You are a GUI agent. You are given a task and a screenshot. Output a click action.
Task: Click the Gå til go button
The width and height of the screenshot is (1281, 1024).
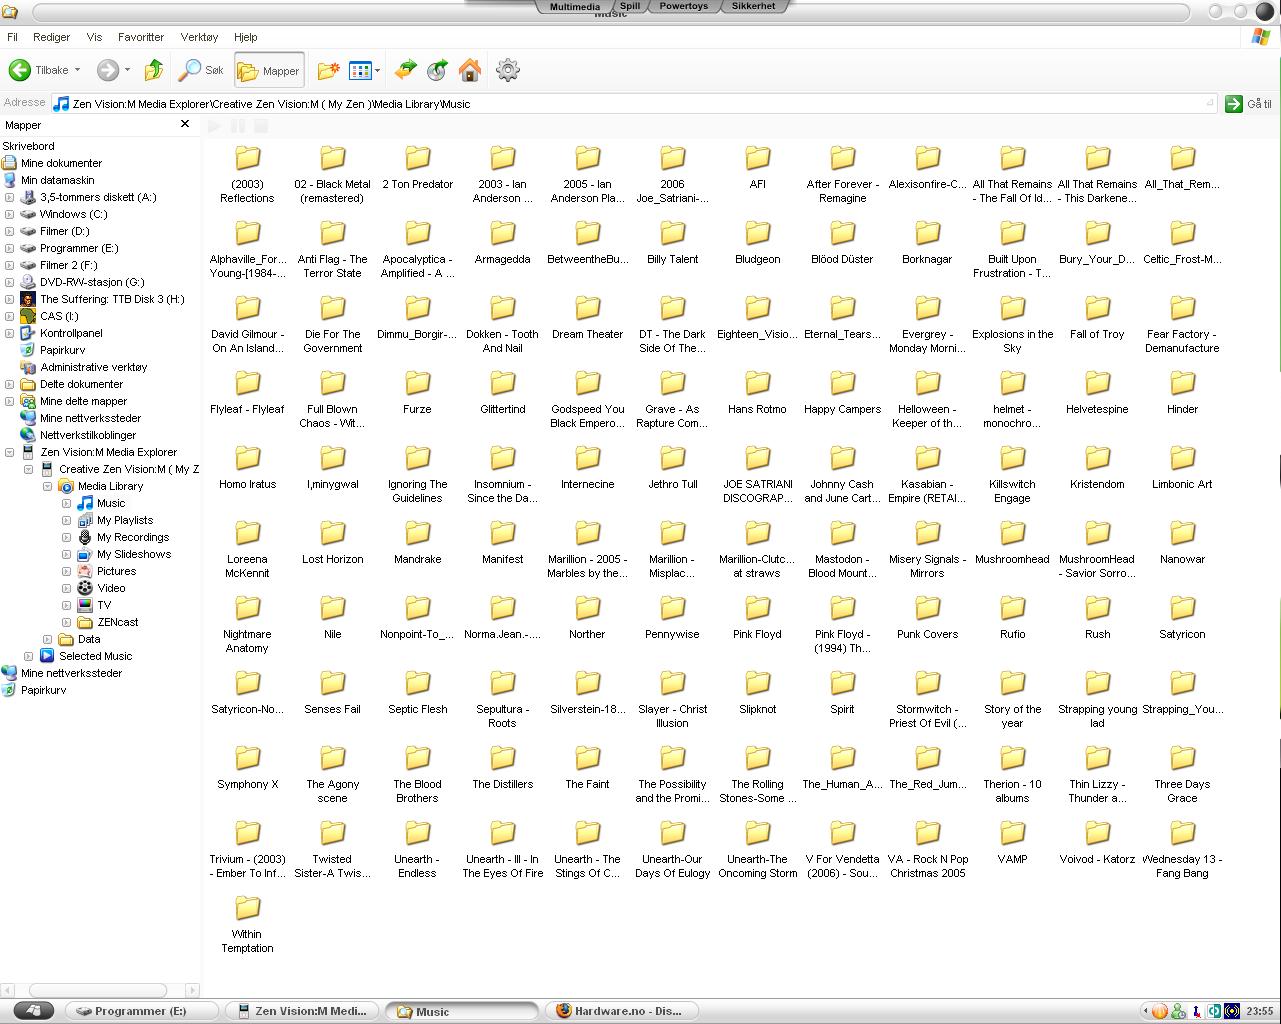coord(1249,103)
